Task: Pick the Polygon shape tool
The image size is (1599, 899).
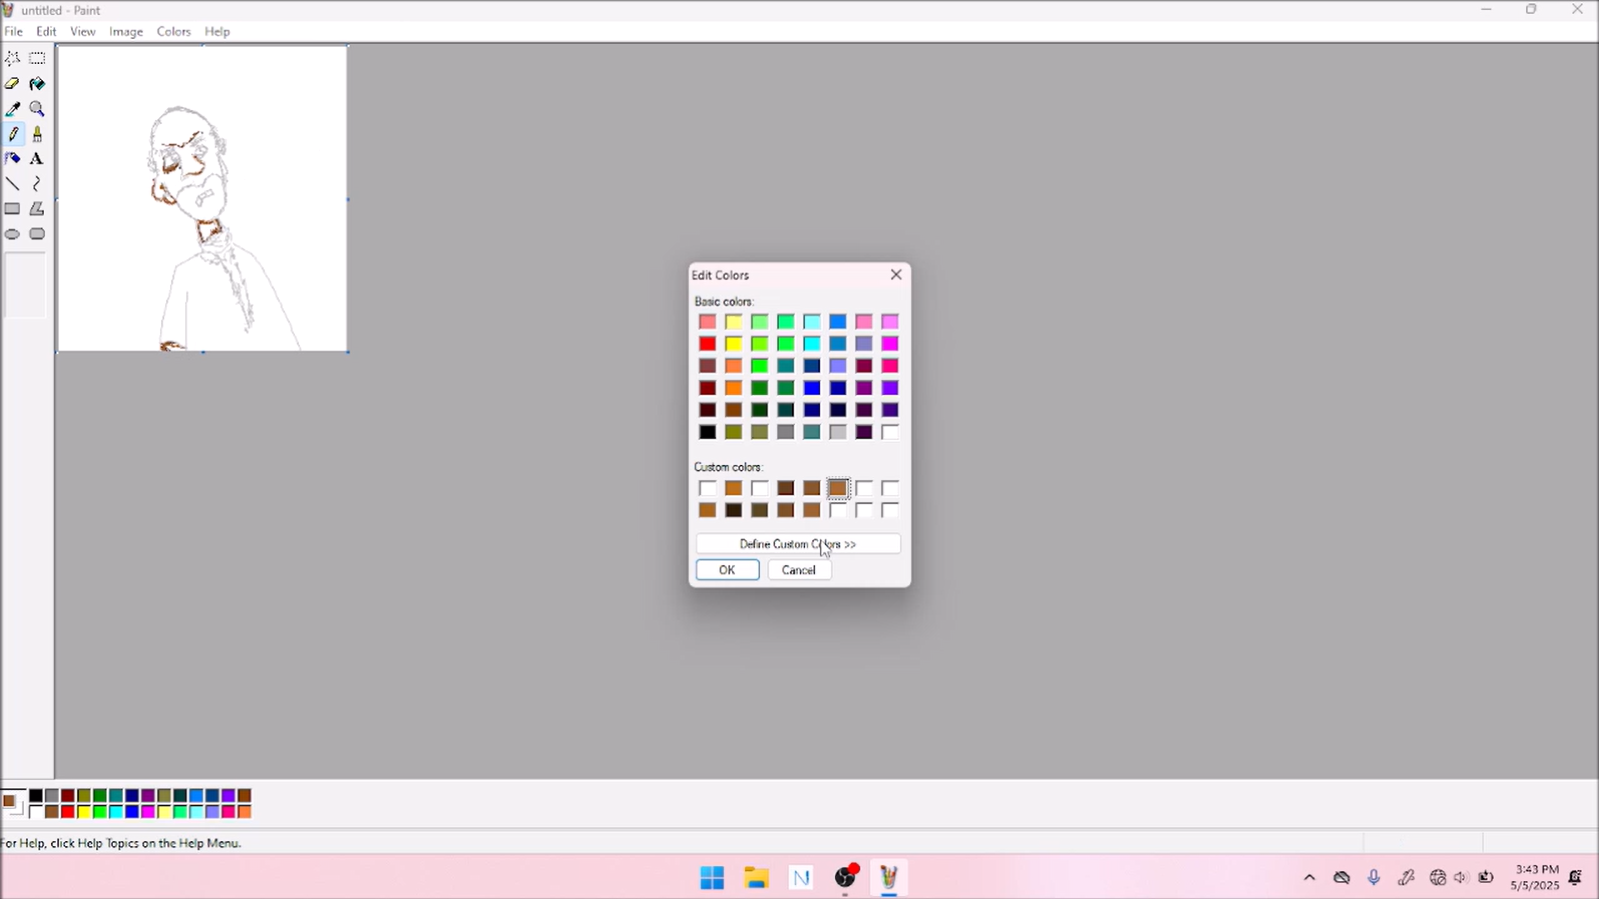Action: pyautogui.click(x=37, y=209)
